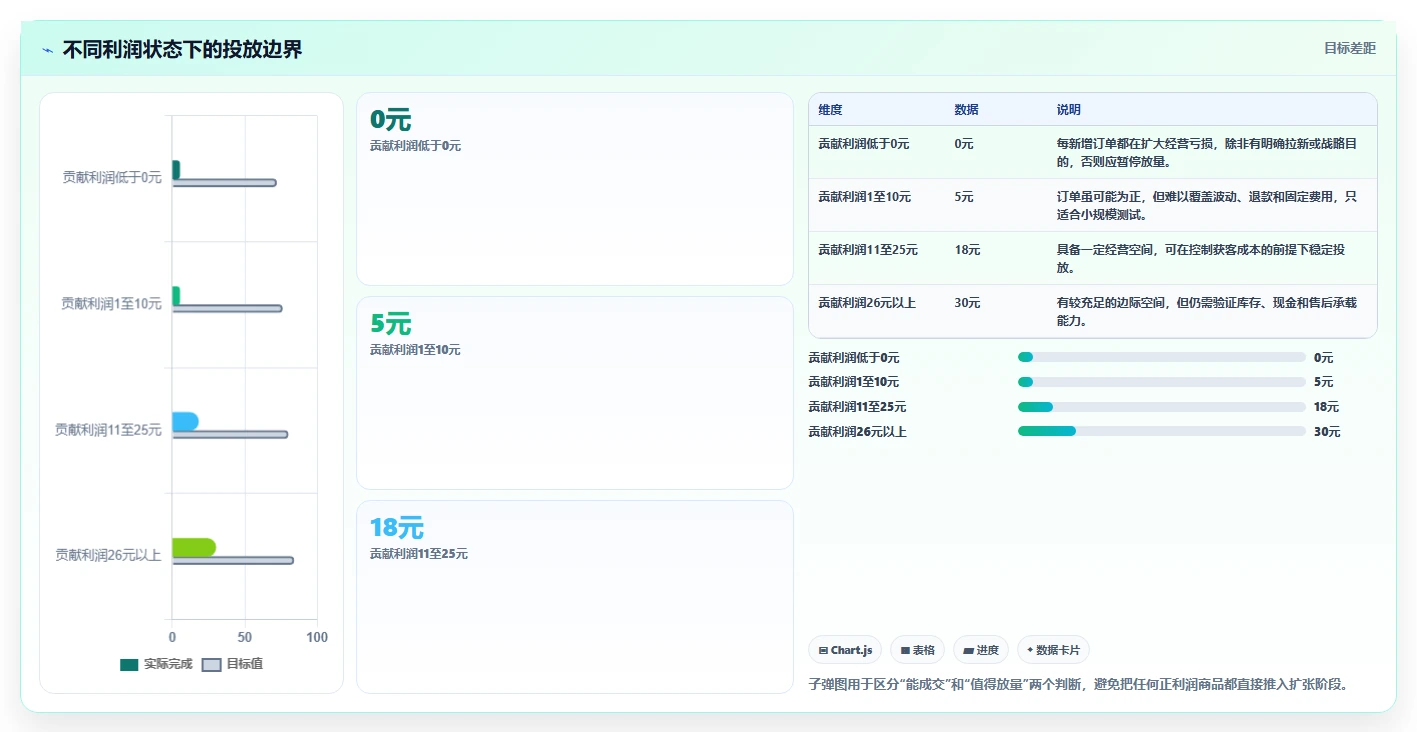Click the description starting 每新增订单都在扩大经营亏损
This screenshot has width=1417, height=732.
[x=1207, y=152]
